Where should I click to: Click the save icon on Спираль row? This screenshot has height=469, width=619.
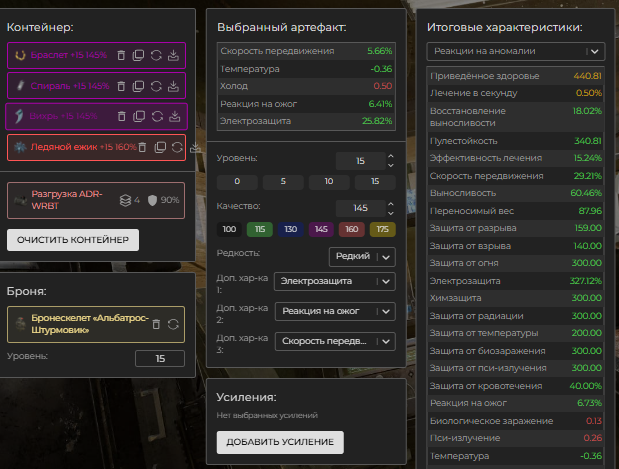coord(173,86)
